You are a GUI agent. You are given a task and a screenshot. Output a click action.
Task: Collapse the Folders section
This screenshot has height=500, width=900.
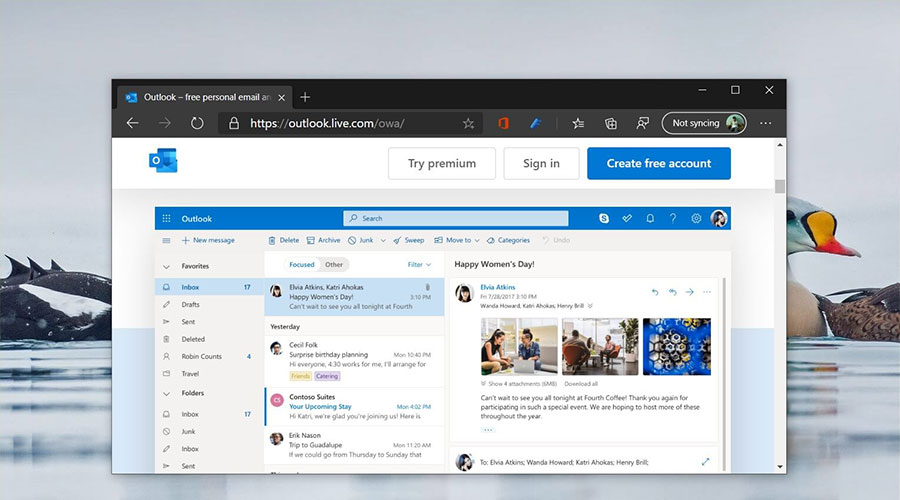point(166,394)
